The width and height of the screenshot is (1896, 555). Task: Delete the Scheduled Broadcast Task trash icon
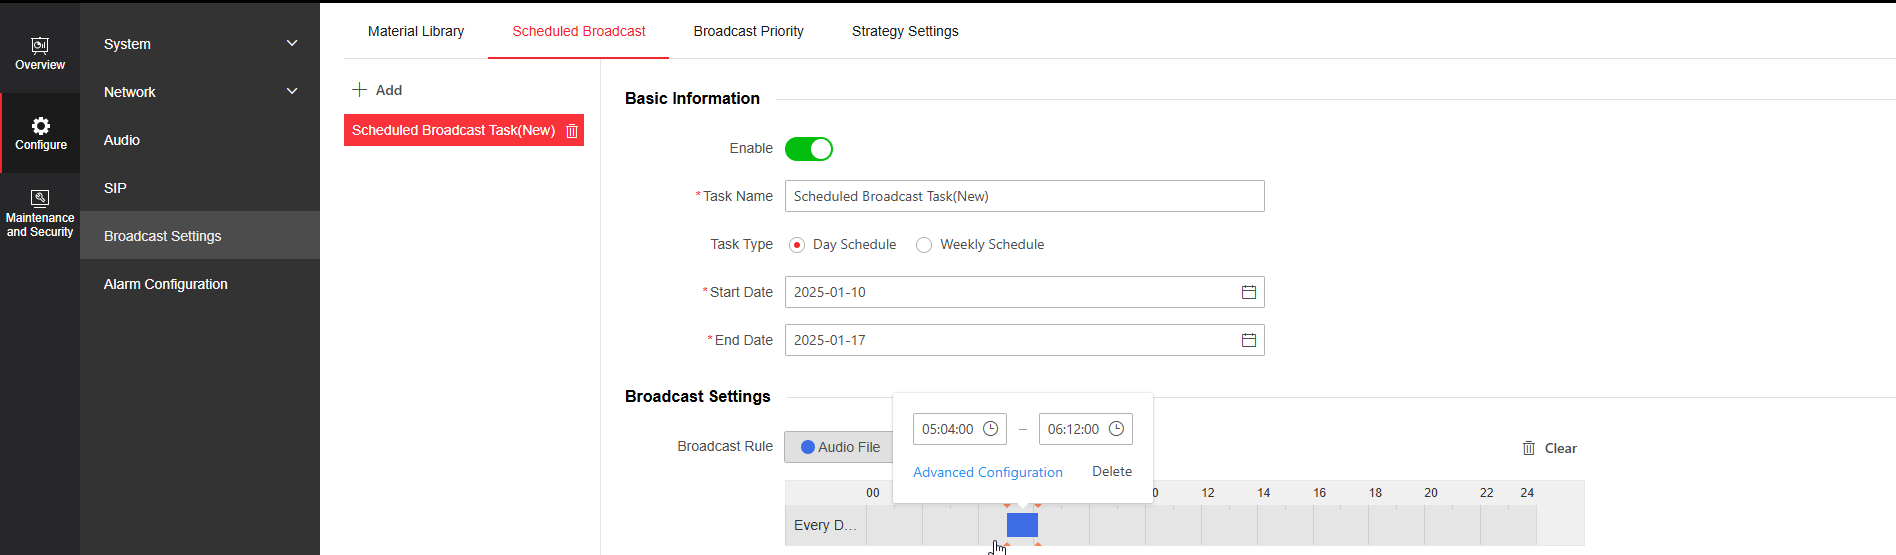coord(572,131)
